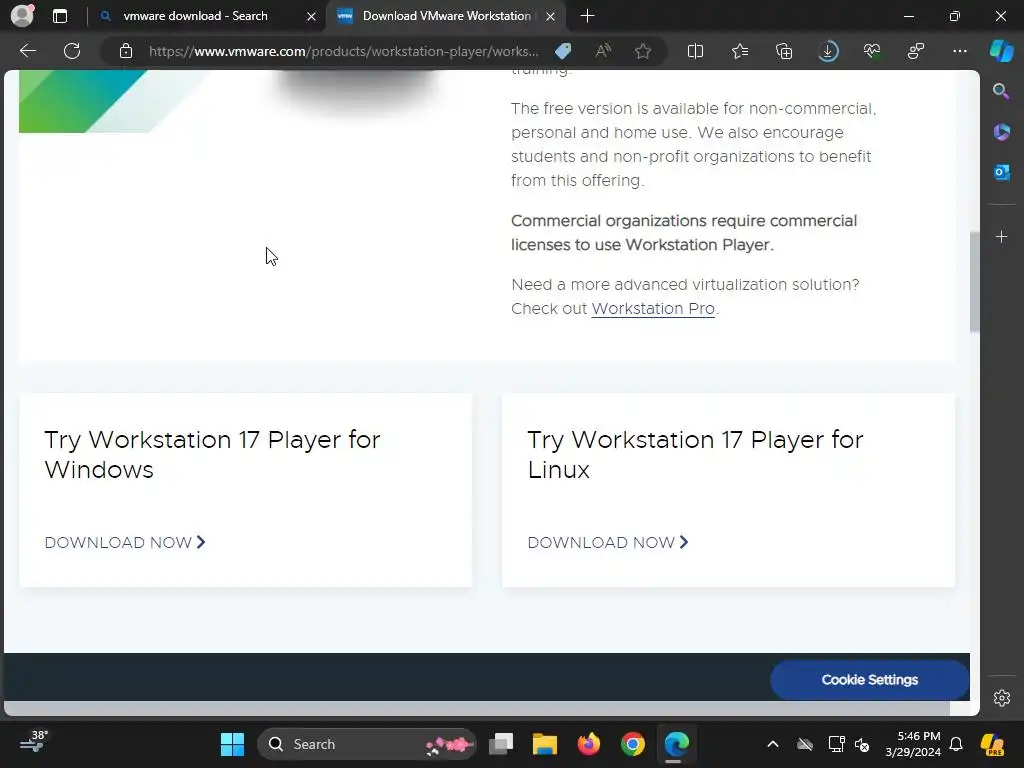
Task: Click Download Now for Windows
Action: click(x=125, y=543)
